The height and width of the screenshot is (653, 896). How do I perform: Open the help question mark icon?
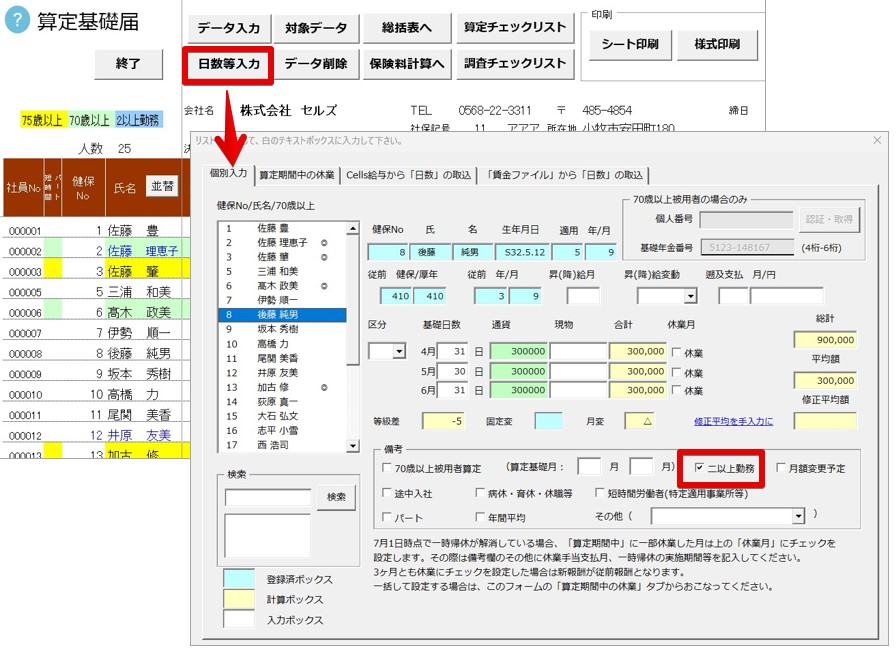[17, 21]
